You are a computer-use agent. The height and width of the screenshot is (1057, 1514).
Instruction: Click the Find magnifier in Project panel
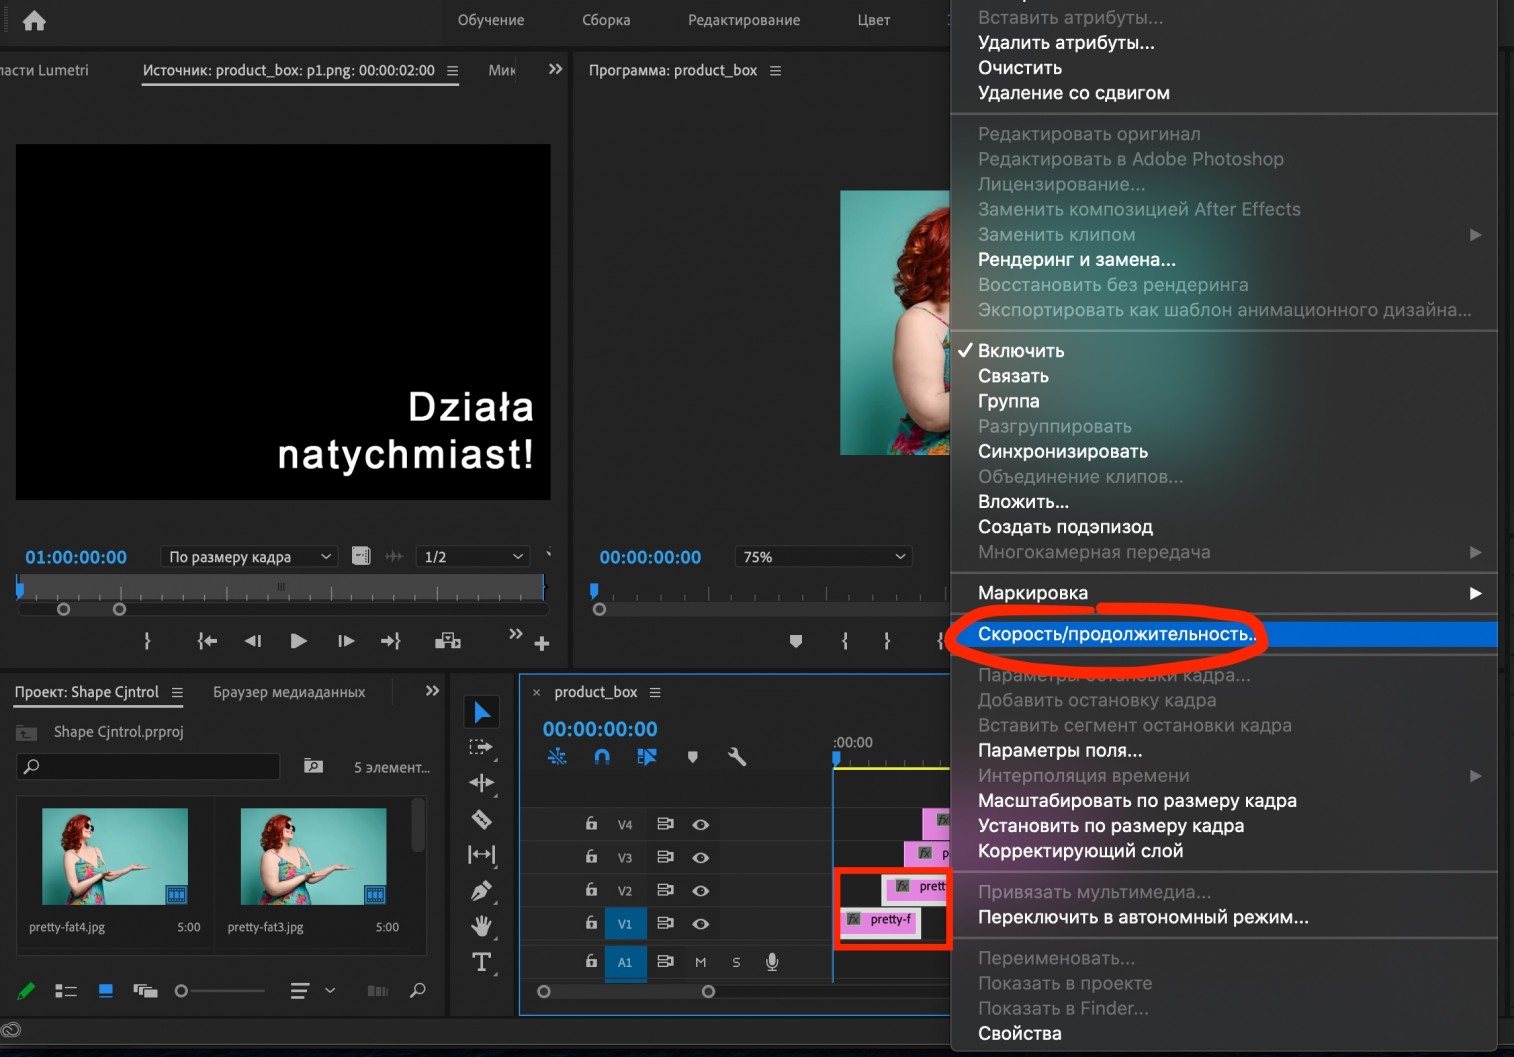click(418, 991)
